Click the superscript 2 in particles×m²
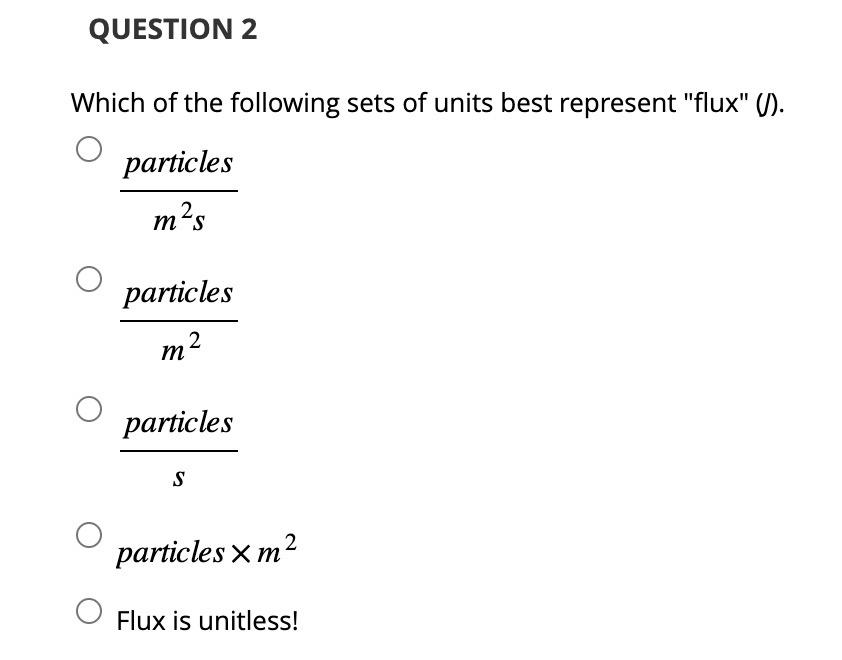This screenshot has width=842, height=660. 288,540
